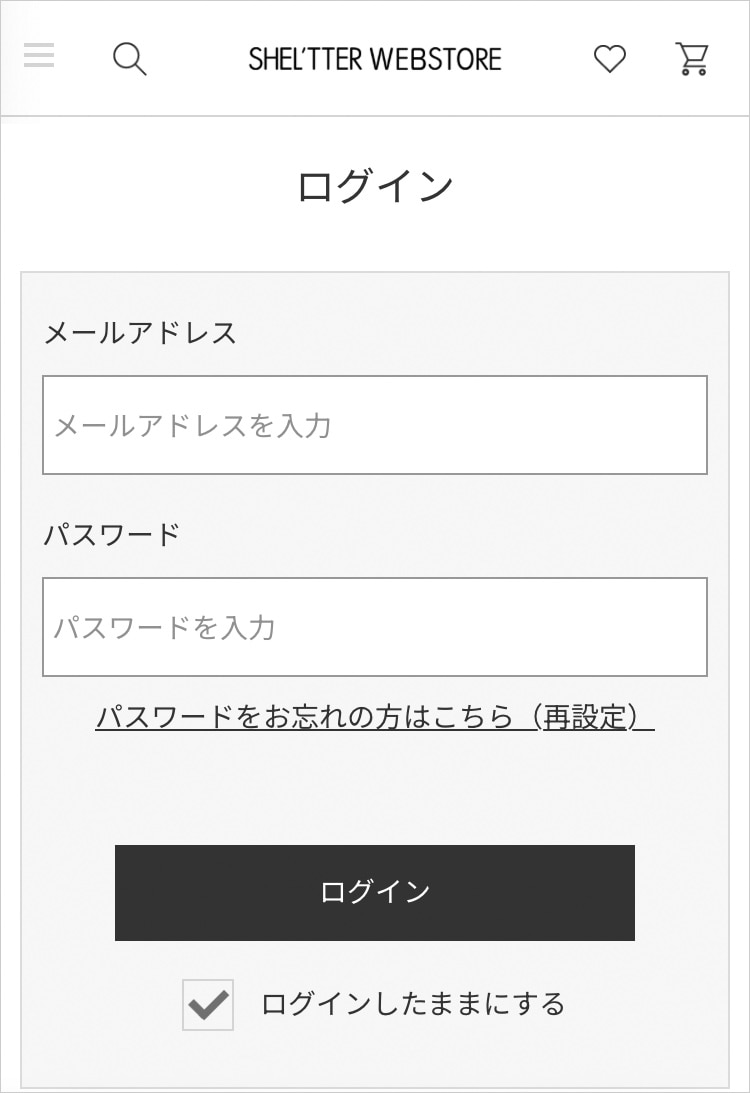Select the cart icon in header
The height and width of the screenshot is (1093, 750).
click(x=692, y=59)
